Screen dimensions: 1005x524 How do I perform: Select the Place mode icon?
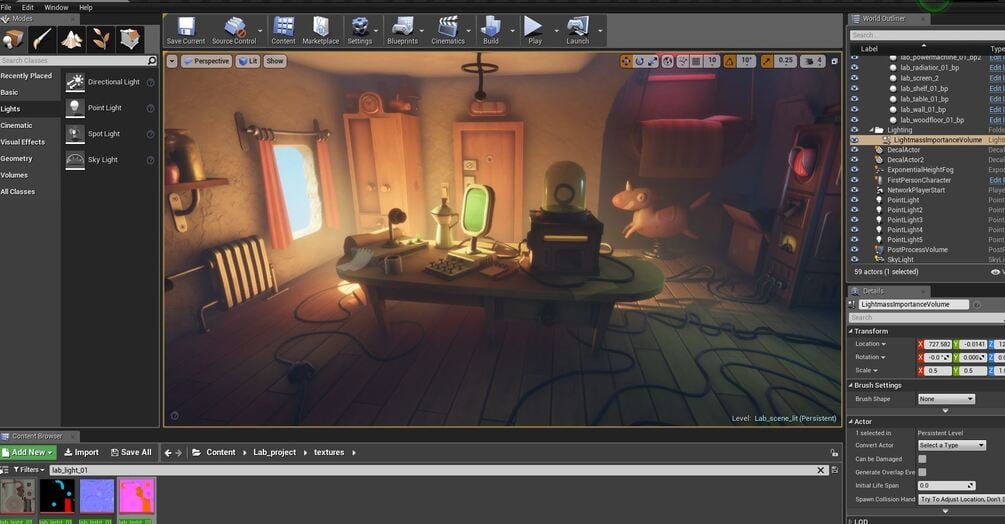coord(13,40)
